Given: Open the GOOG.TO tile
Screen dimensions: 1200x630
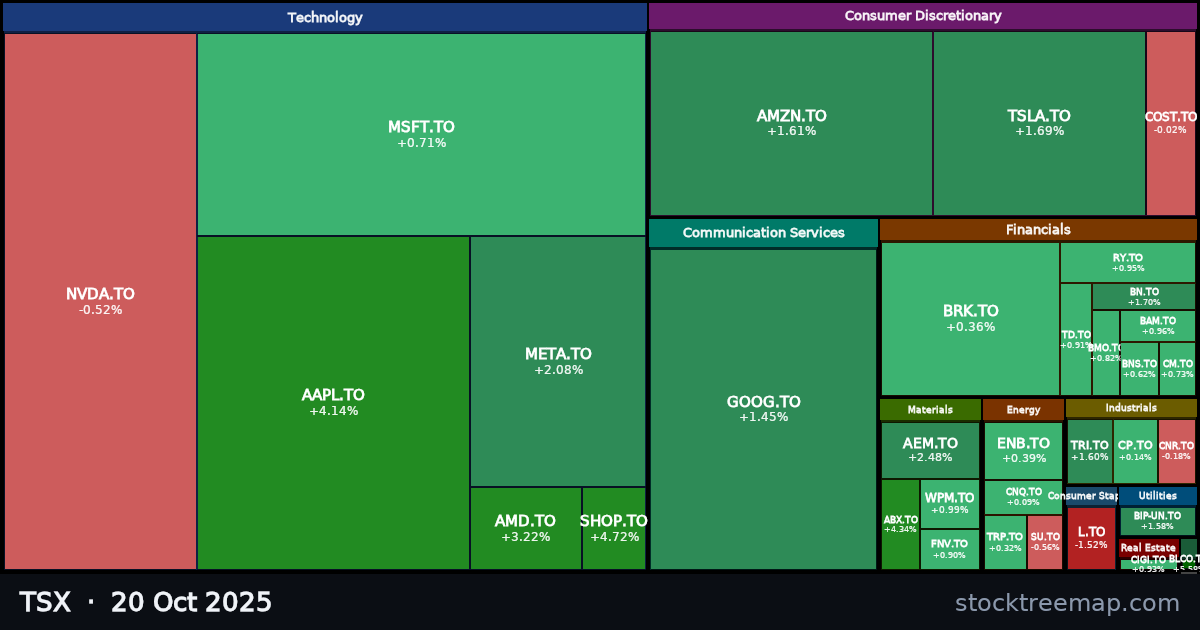Looking at the screenshot, I should (x=763, y=409).
